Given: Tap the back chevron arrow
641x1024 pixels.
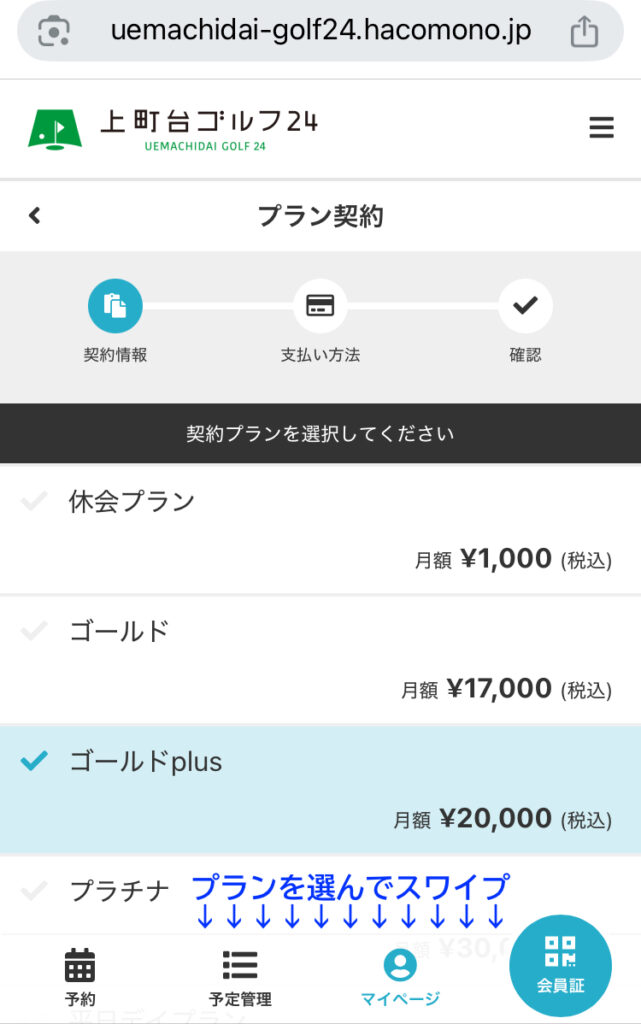Looking at the screenshot, I should coord(35,215).
